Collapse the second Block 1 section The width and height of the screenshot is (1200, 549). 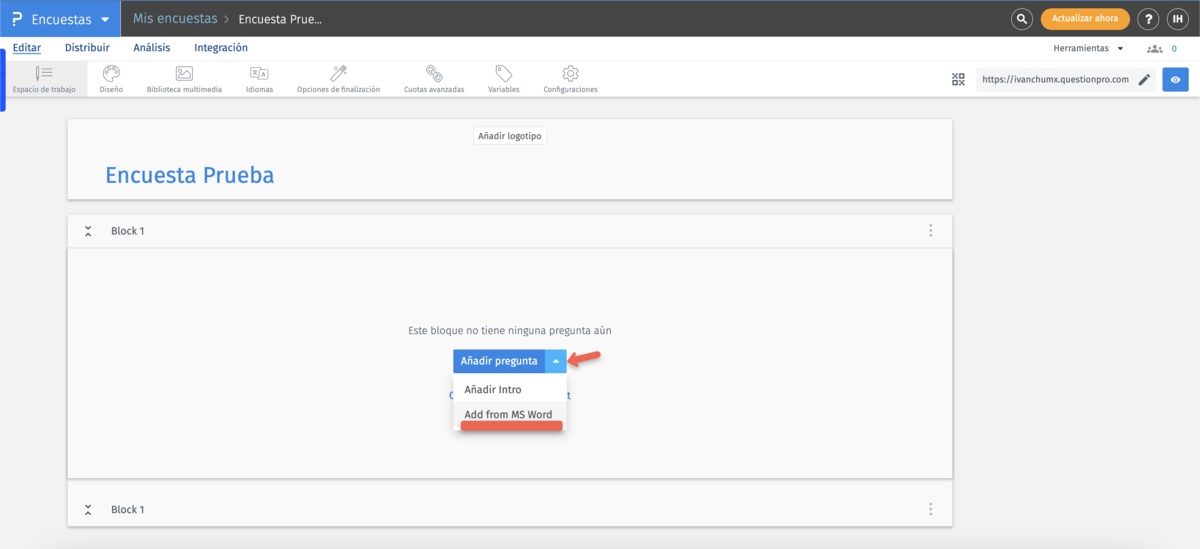[88, 510]
